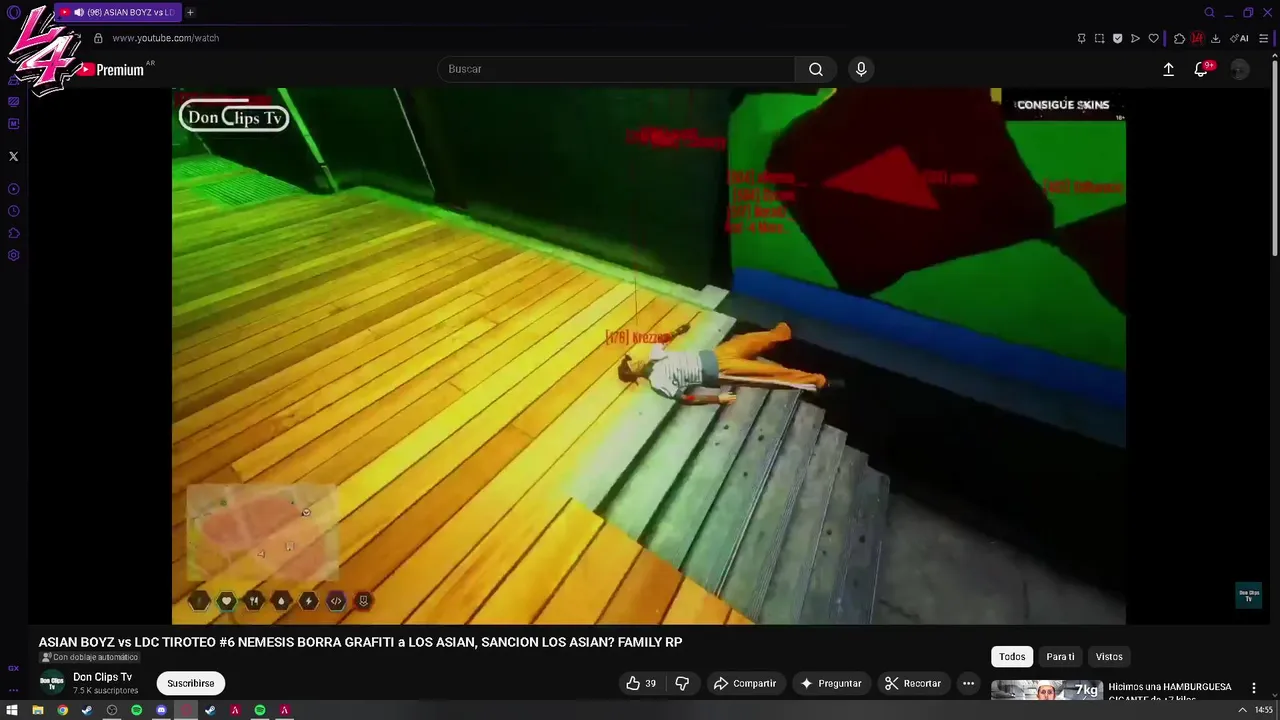Open a new browser tab
Image resolution: width=1280 pixels, height=720 pixels.
coord(190,12)
